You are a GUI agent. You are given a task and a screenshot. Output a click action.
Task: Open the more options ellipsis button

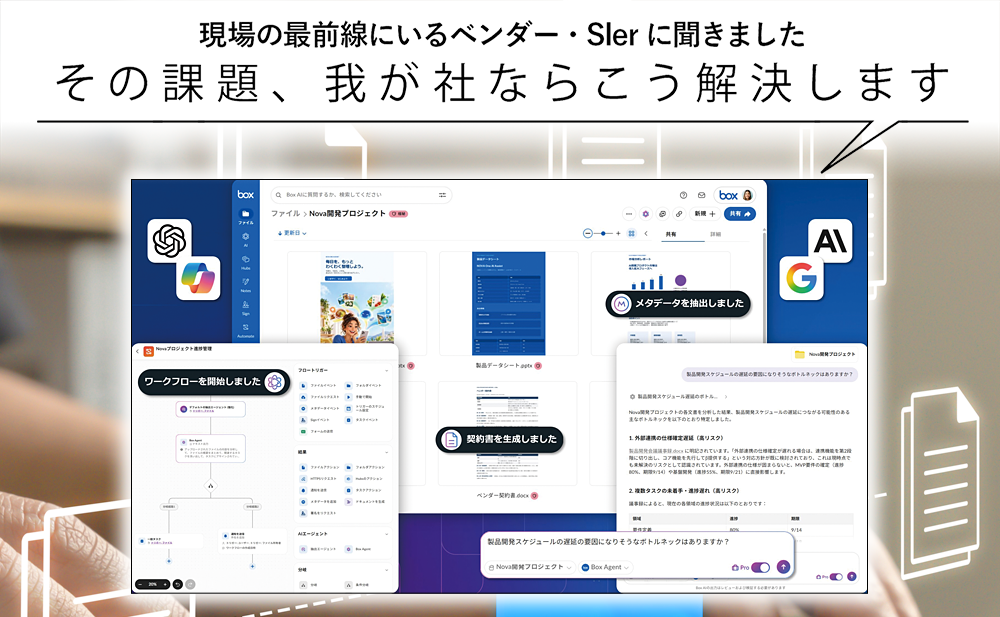(629, 214)
